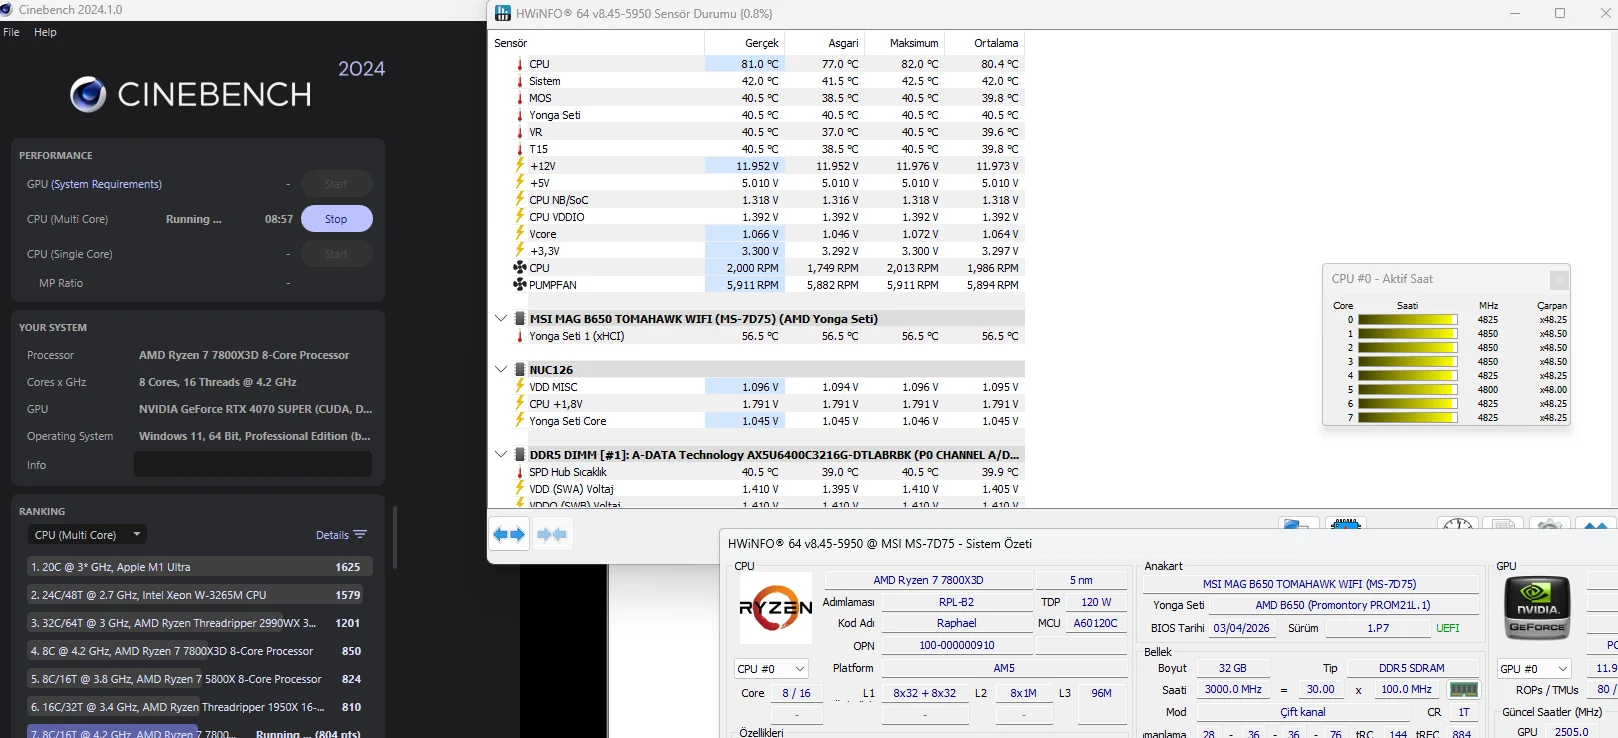Click the Core 5 clock bar
This screenshot has width=1618, height=738.
(x=1408, y=390)
